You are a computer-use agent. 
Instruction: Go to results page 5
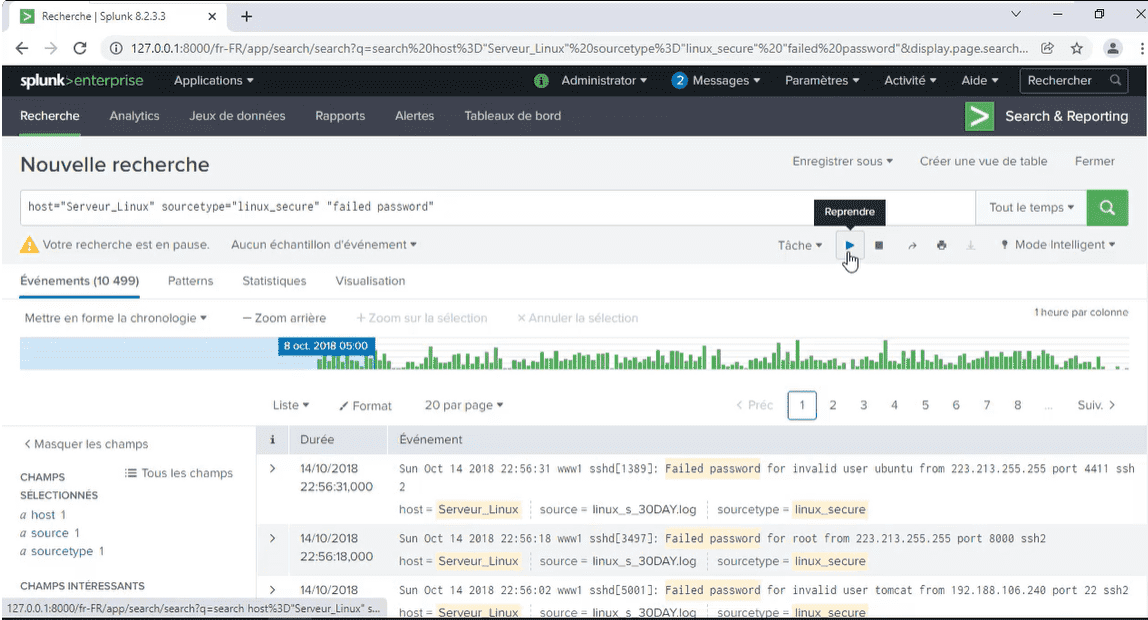point(925,405)
